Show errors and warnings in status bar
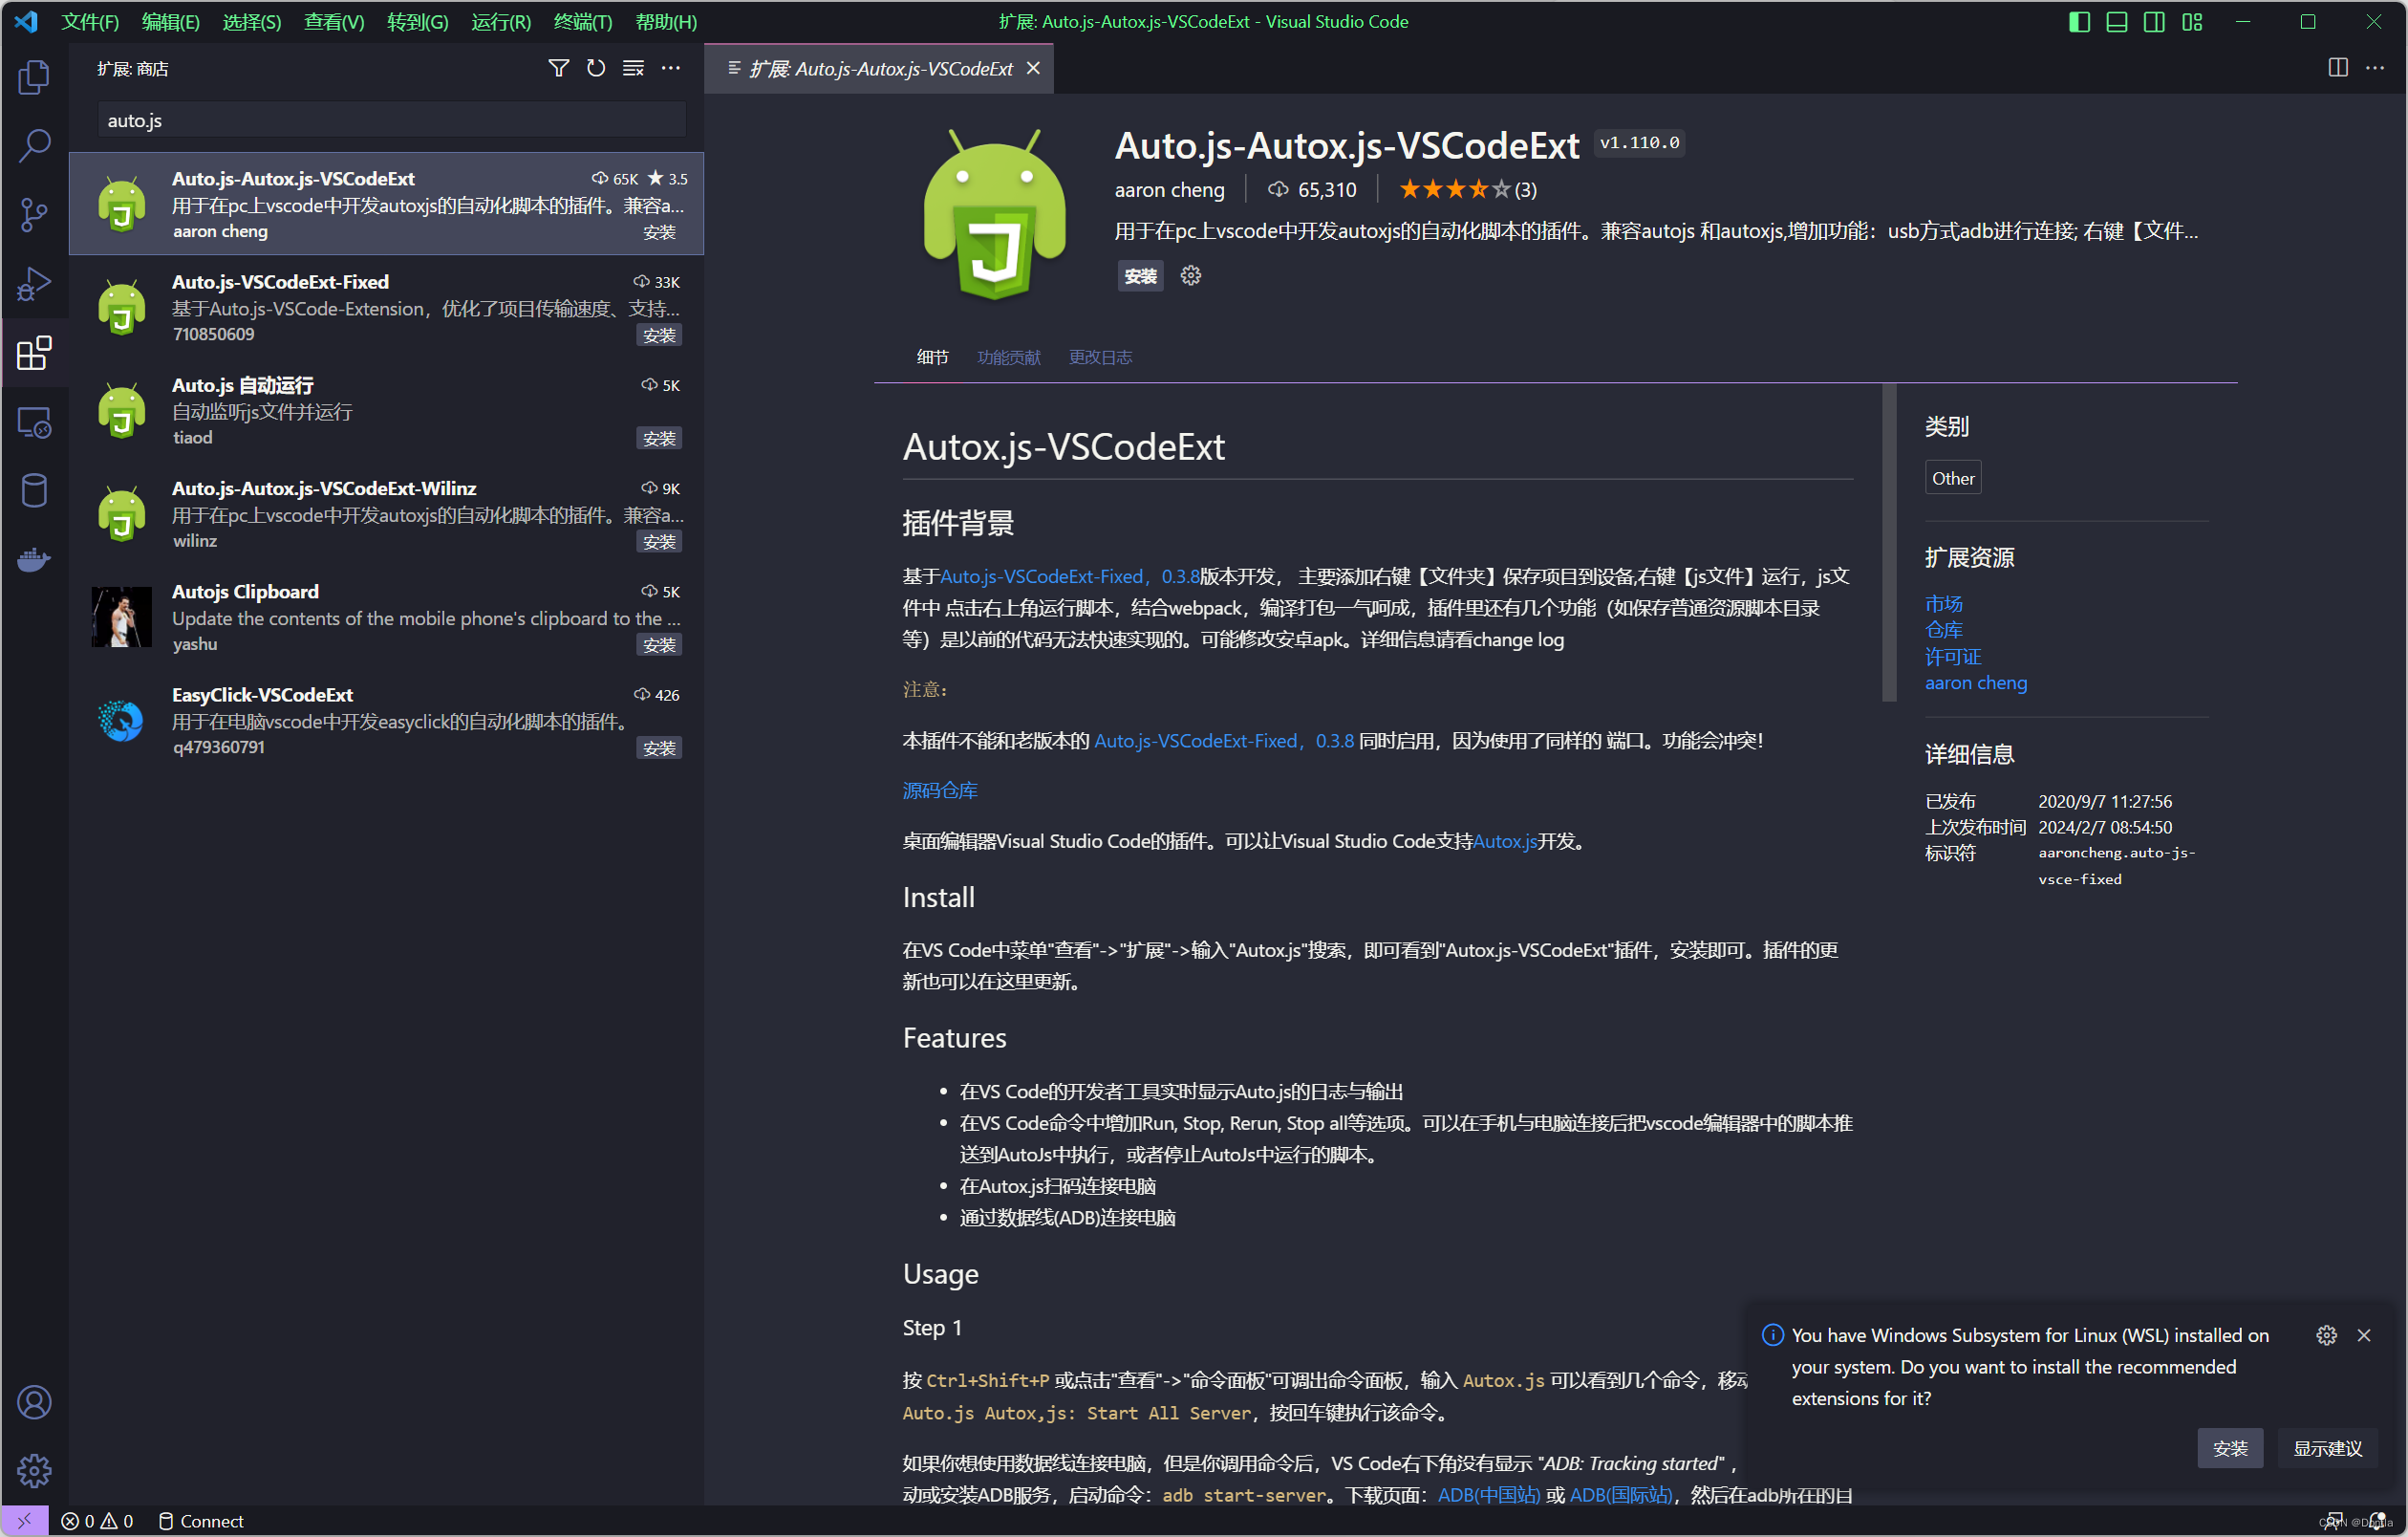 (97, 1521)
